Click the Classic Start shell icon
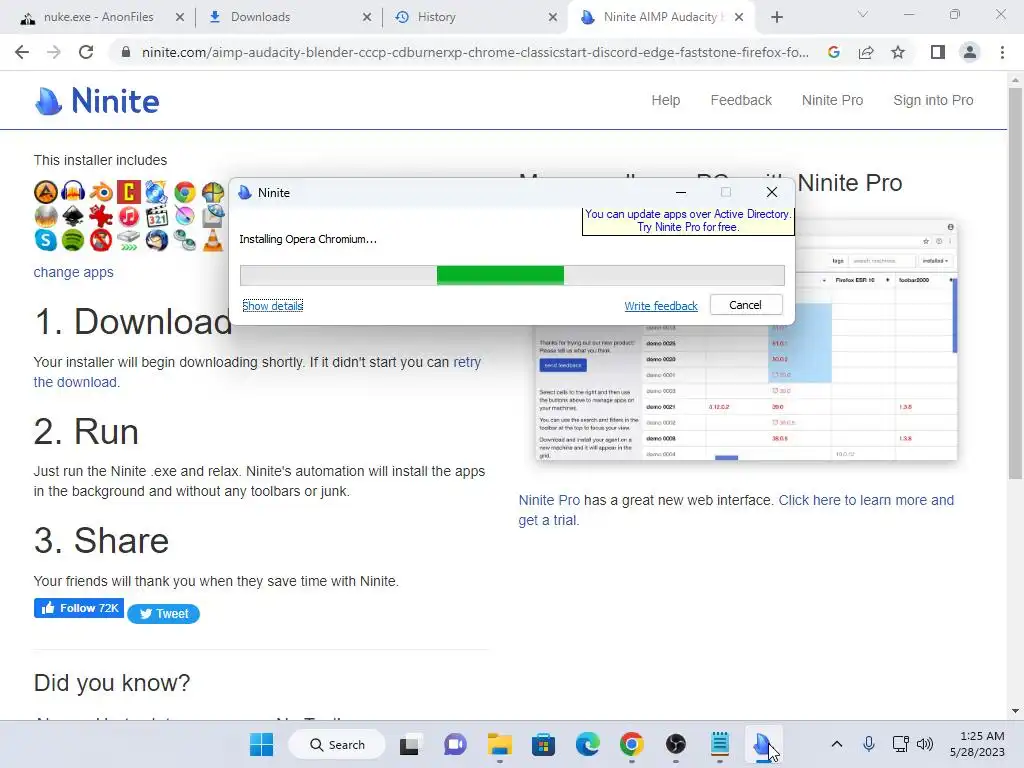 point(213,192)
